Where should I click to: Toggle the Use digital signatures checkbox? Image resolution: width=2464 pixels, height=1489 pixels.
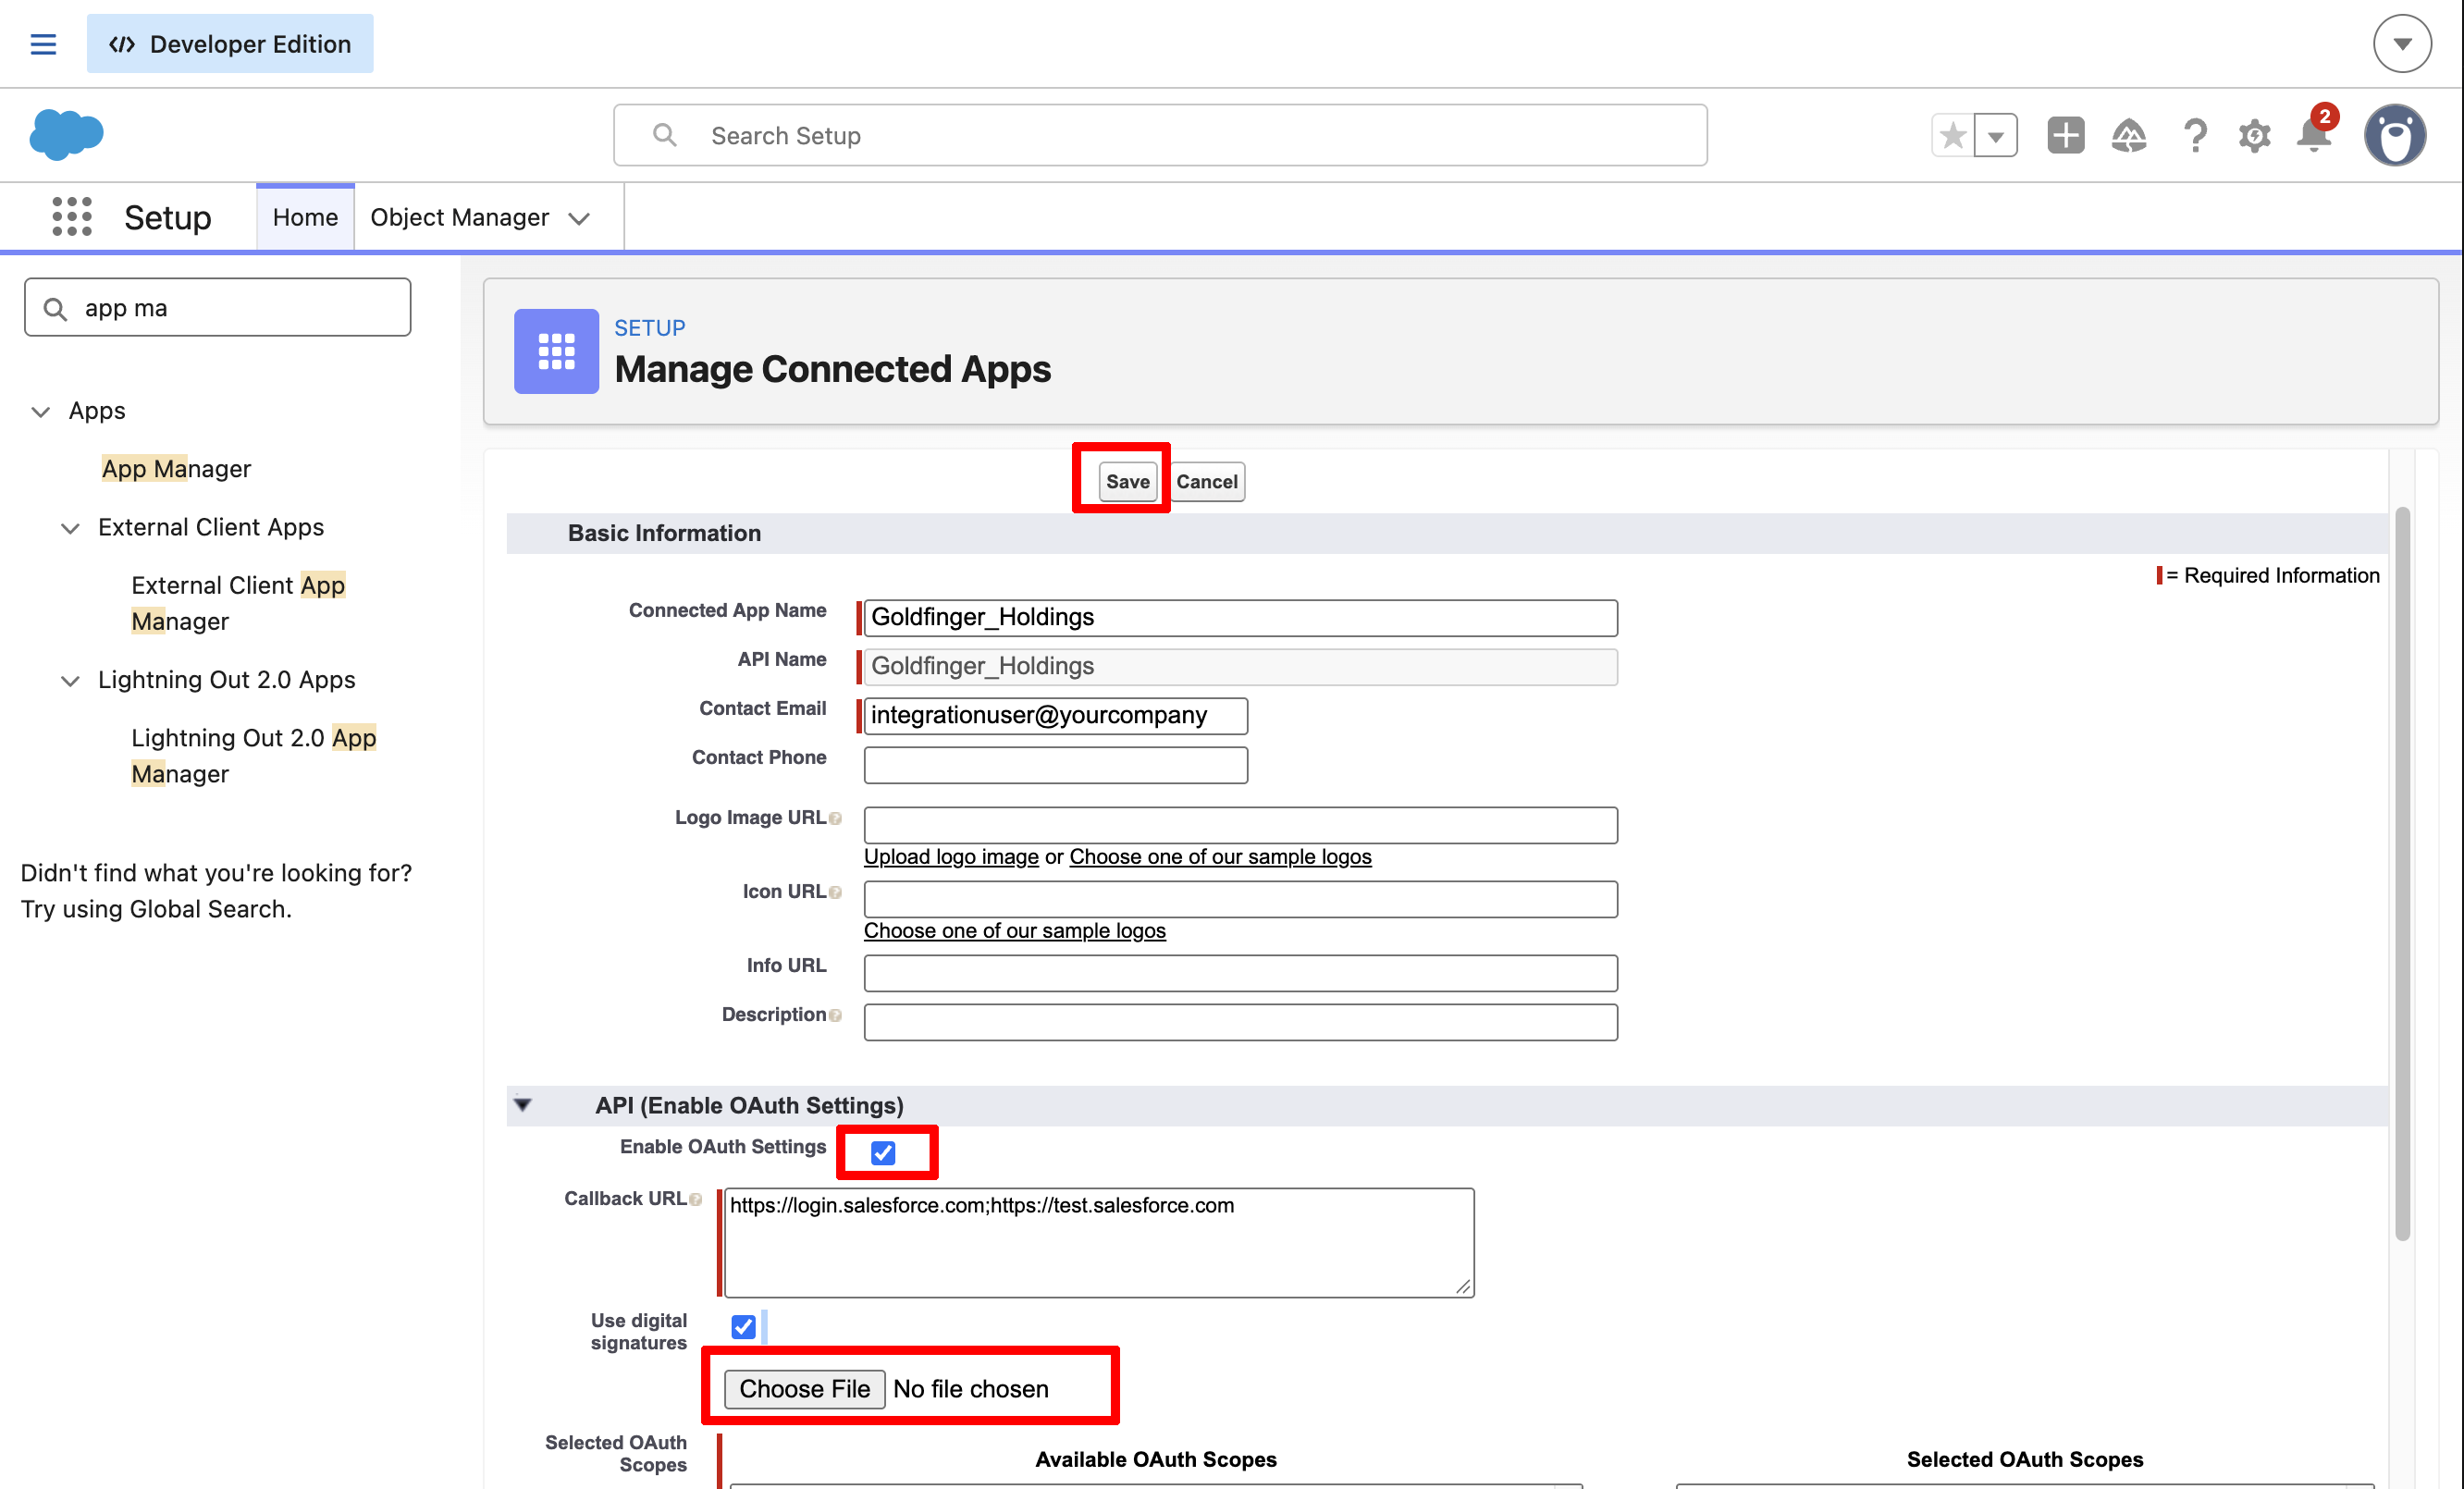(x=743, y=1326)
